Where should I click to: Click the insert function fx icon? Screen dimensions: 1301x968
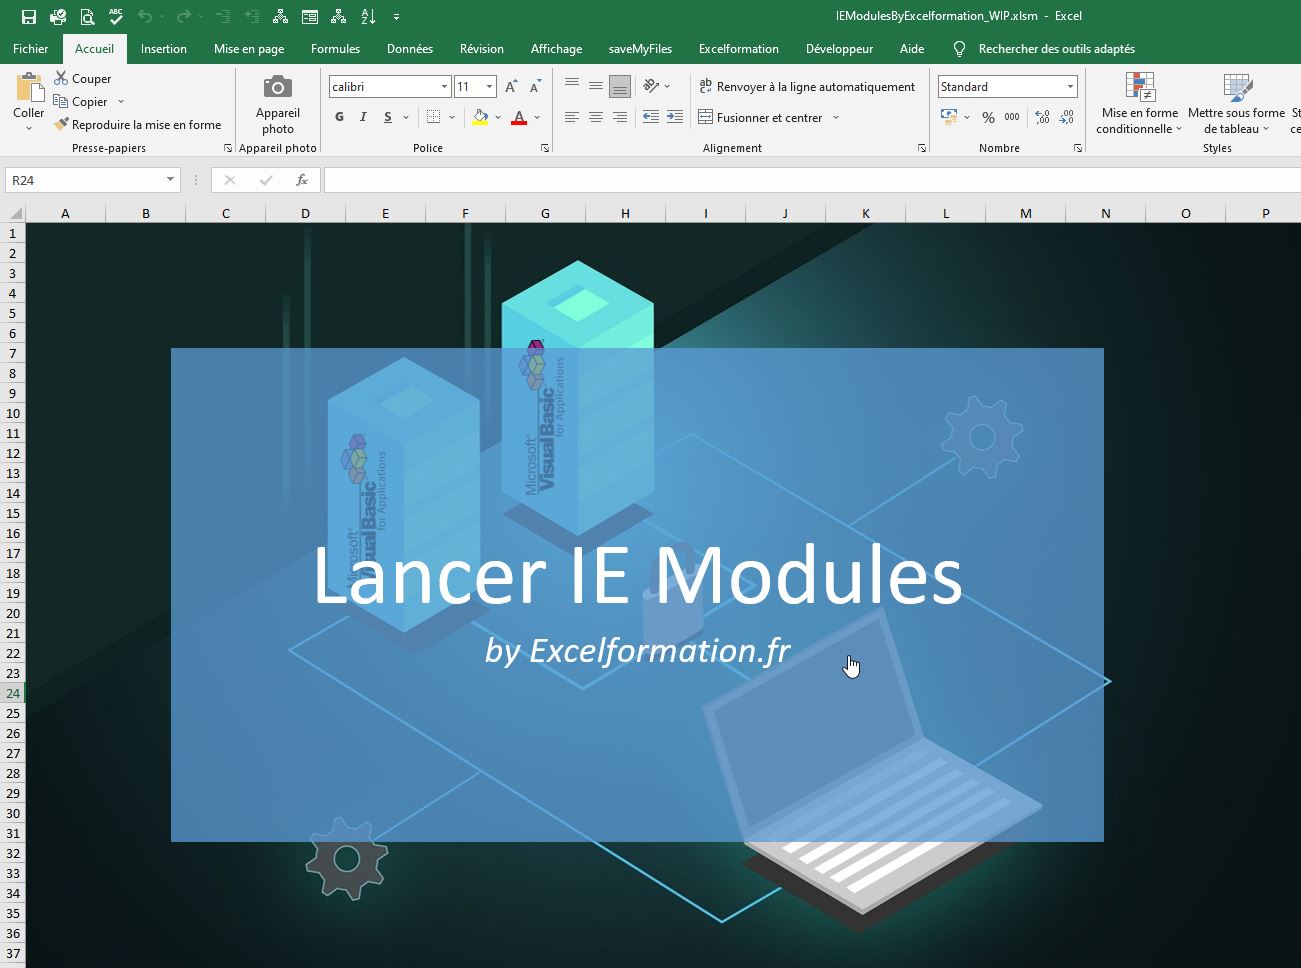click(x=302, y=180)
